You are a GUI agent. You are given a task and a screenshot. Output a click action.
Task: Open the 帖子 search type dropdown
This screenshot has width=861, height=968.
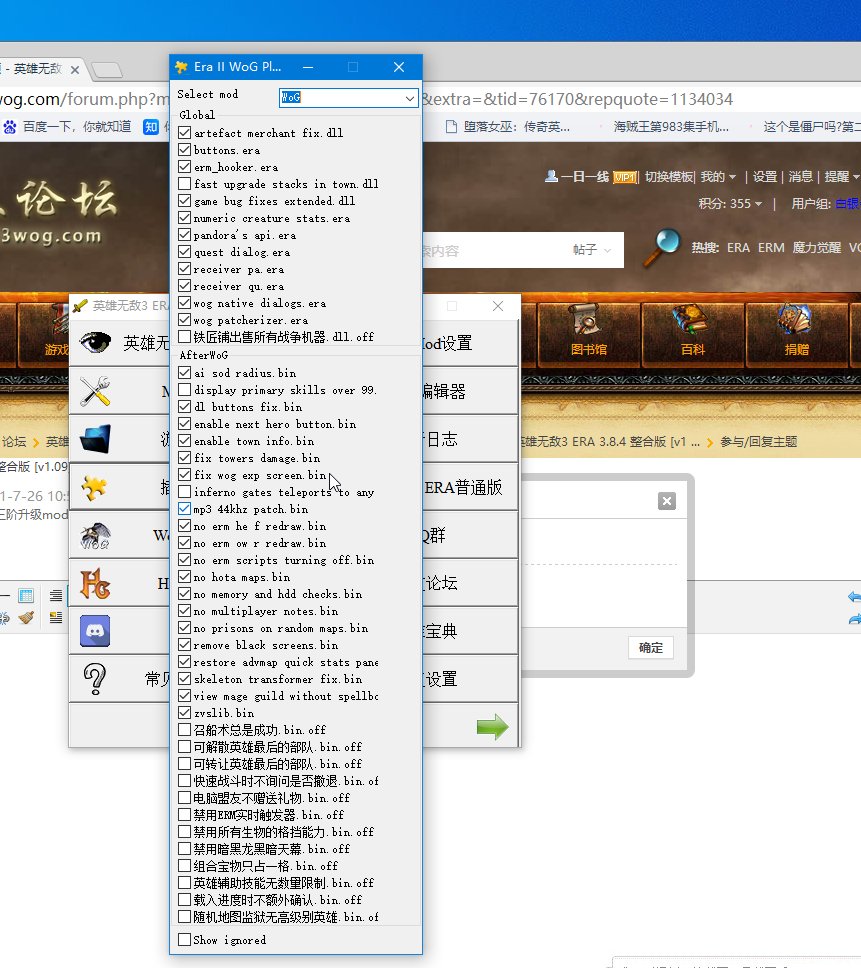point(591,249)
